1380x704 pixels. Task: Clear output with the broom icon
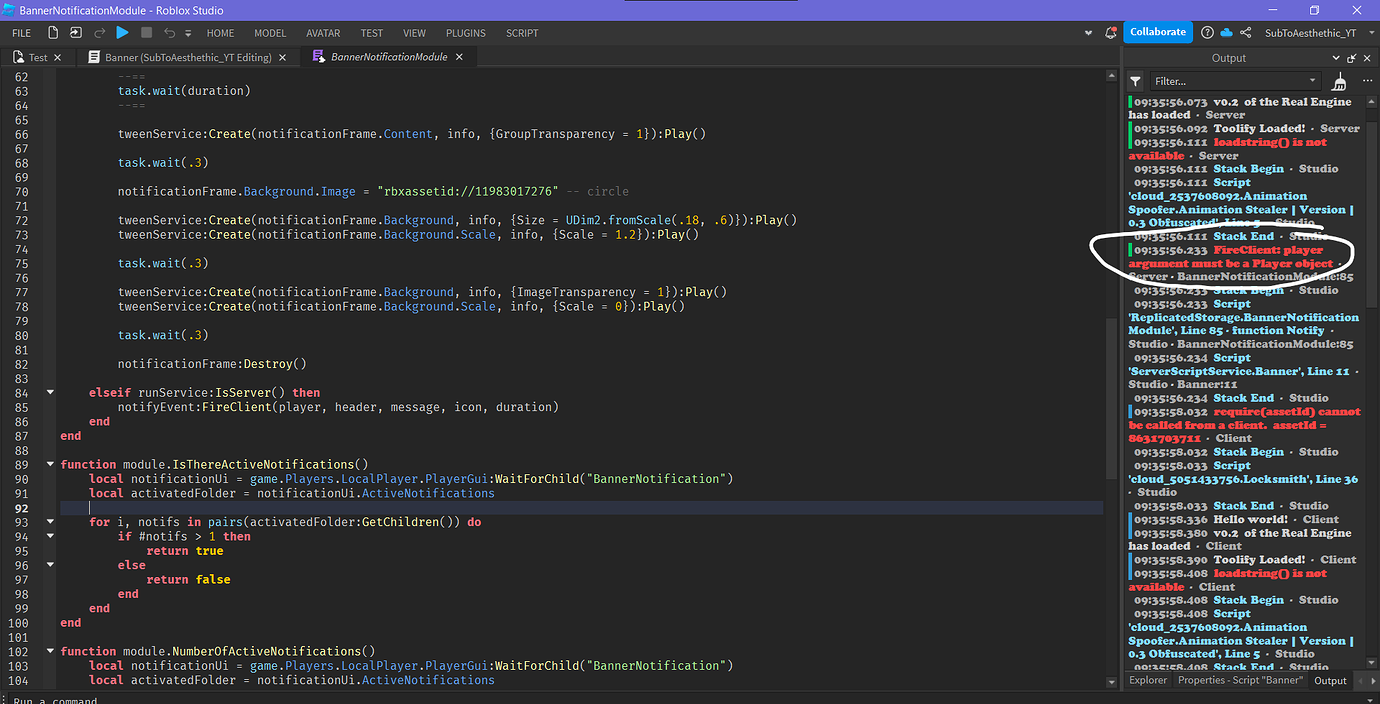1339,81
